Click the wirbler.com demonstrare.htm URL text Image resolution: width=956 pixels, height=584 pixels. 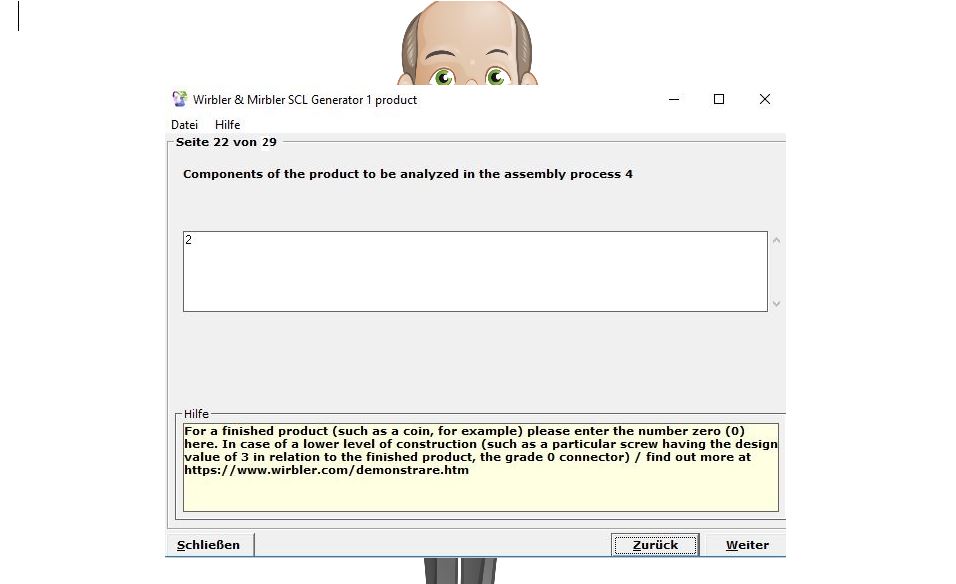pyautogui.click(x=326, y=470)
